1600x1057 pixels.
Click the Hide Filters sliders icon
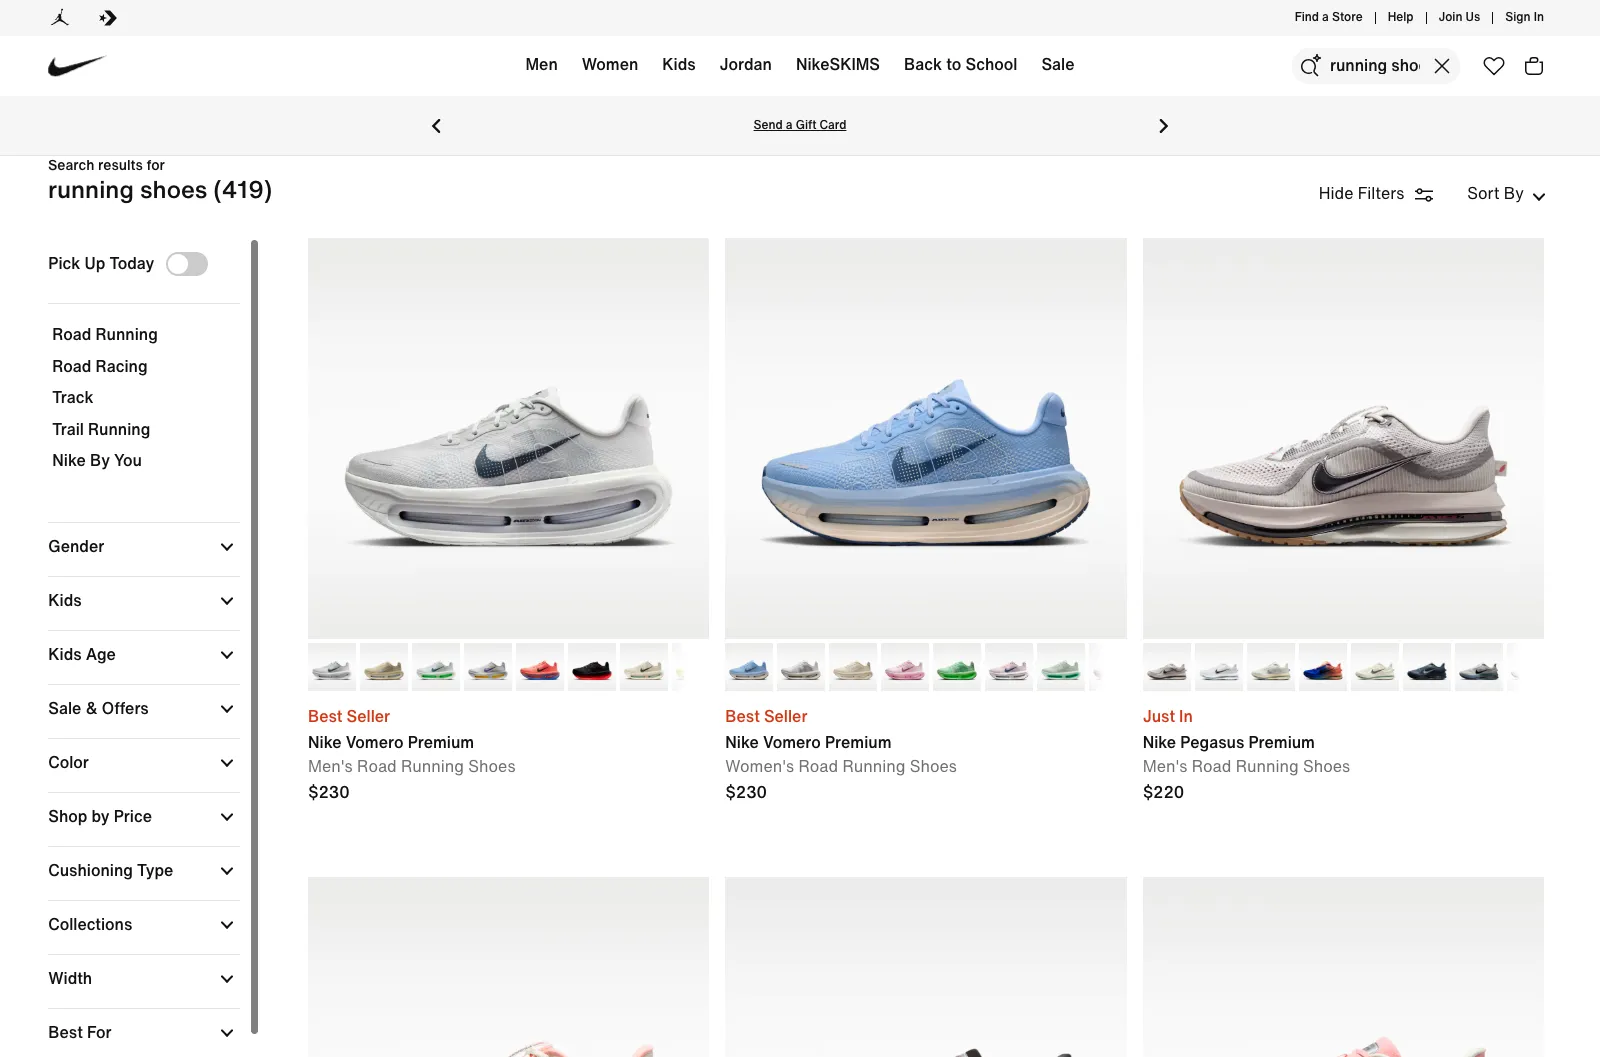[1424, 195]
